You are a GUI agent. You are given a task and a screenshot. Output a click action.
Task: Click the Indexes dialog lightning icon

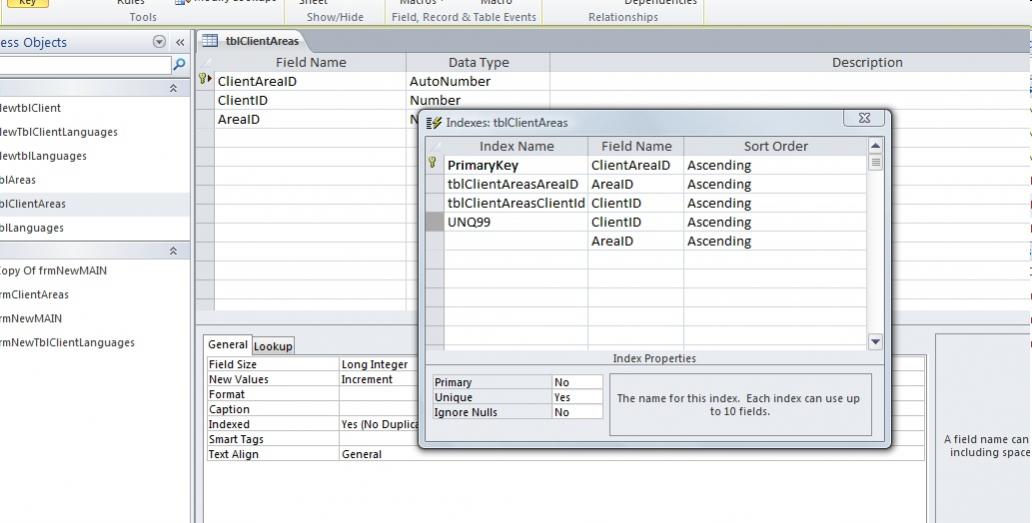pos(434,123)
